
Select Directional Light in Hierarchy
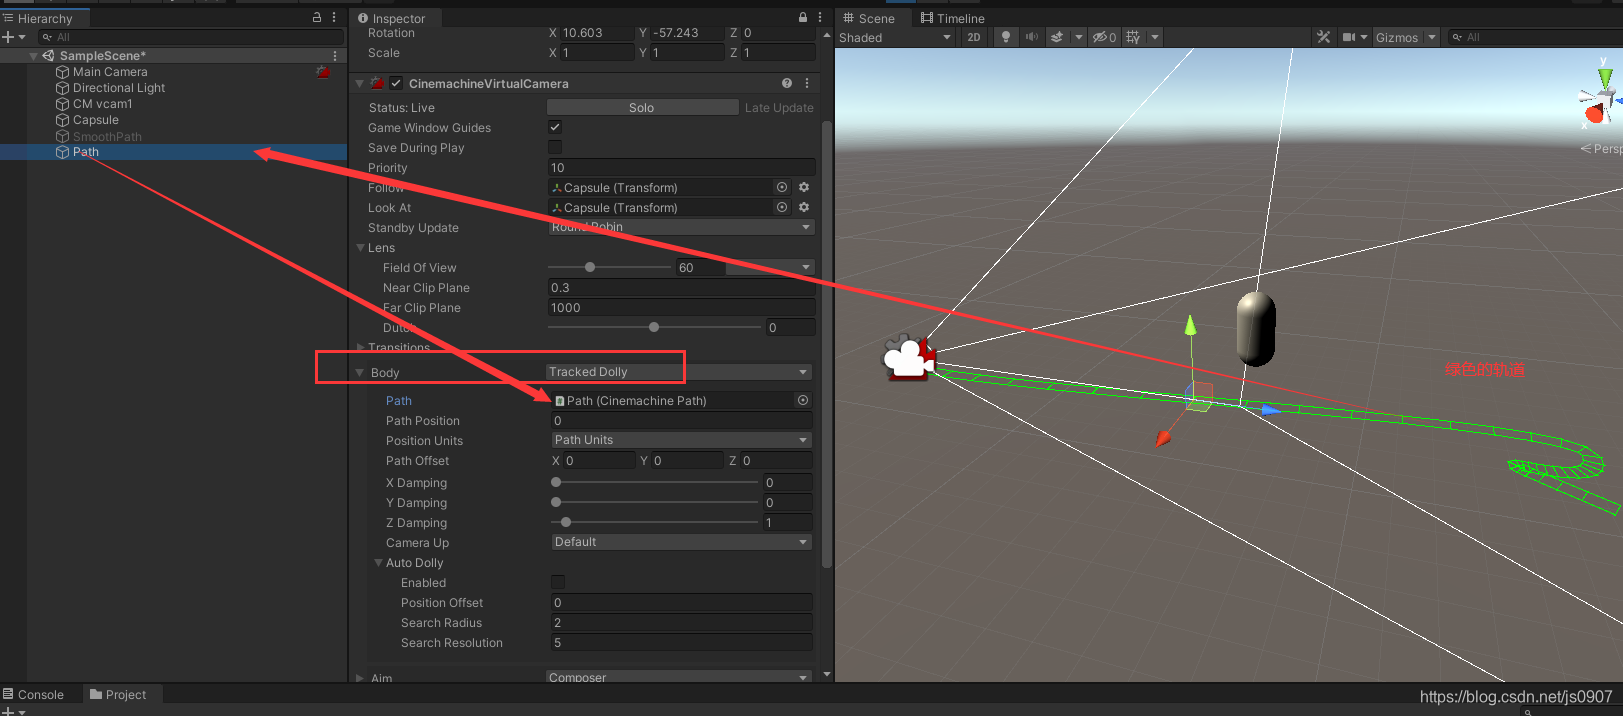click(119, 88)
